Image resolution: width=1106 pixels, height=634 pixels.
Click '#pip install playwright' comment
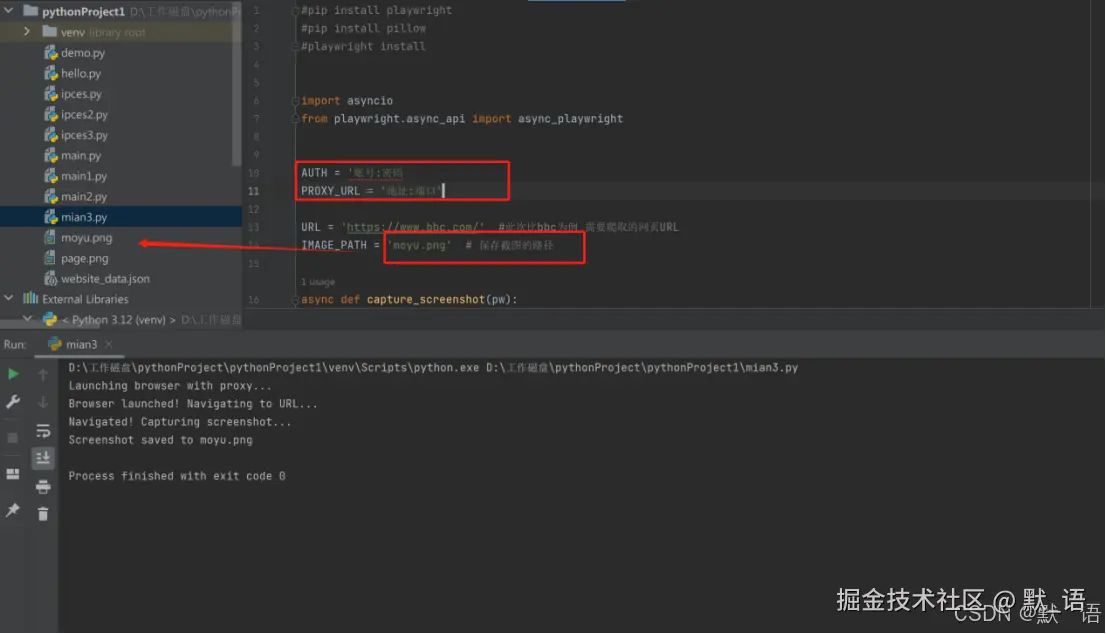click(376, 11)
